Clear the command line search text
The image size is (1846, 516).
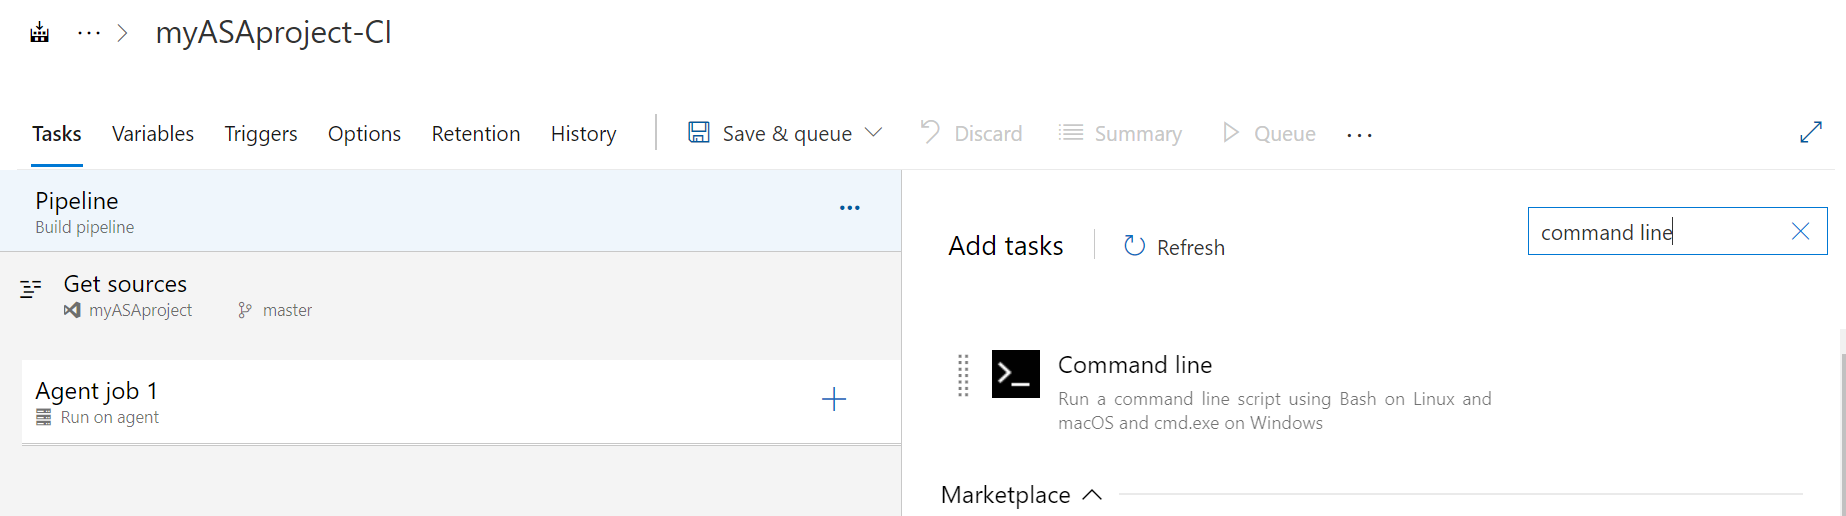click(1800, 232)
